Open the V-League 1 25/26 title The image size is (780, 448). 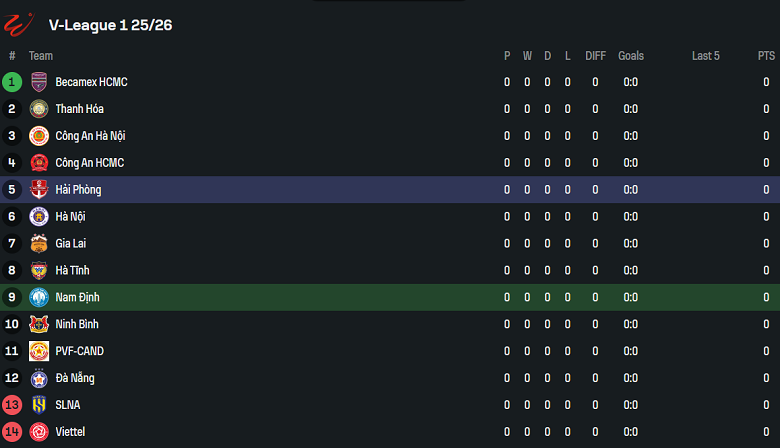pos(110,24)
